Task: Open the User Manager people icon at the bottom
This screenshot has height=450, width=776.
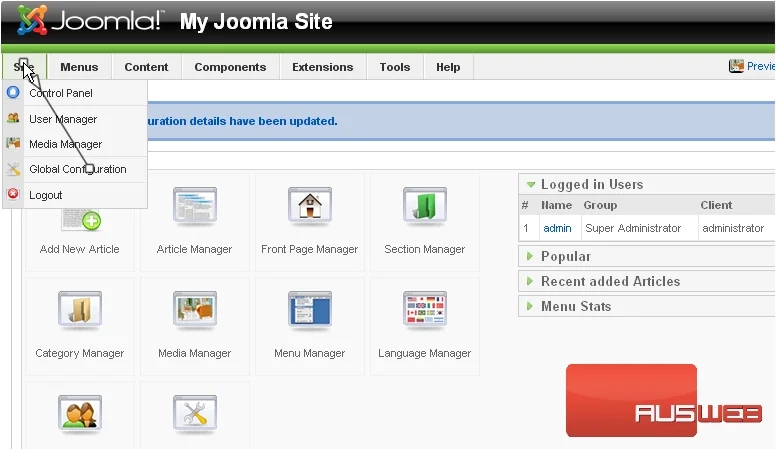Action: (80, 412)
